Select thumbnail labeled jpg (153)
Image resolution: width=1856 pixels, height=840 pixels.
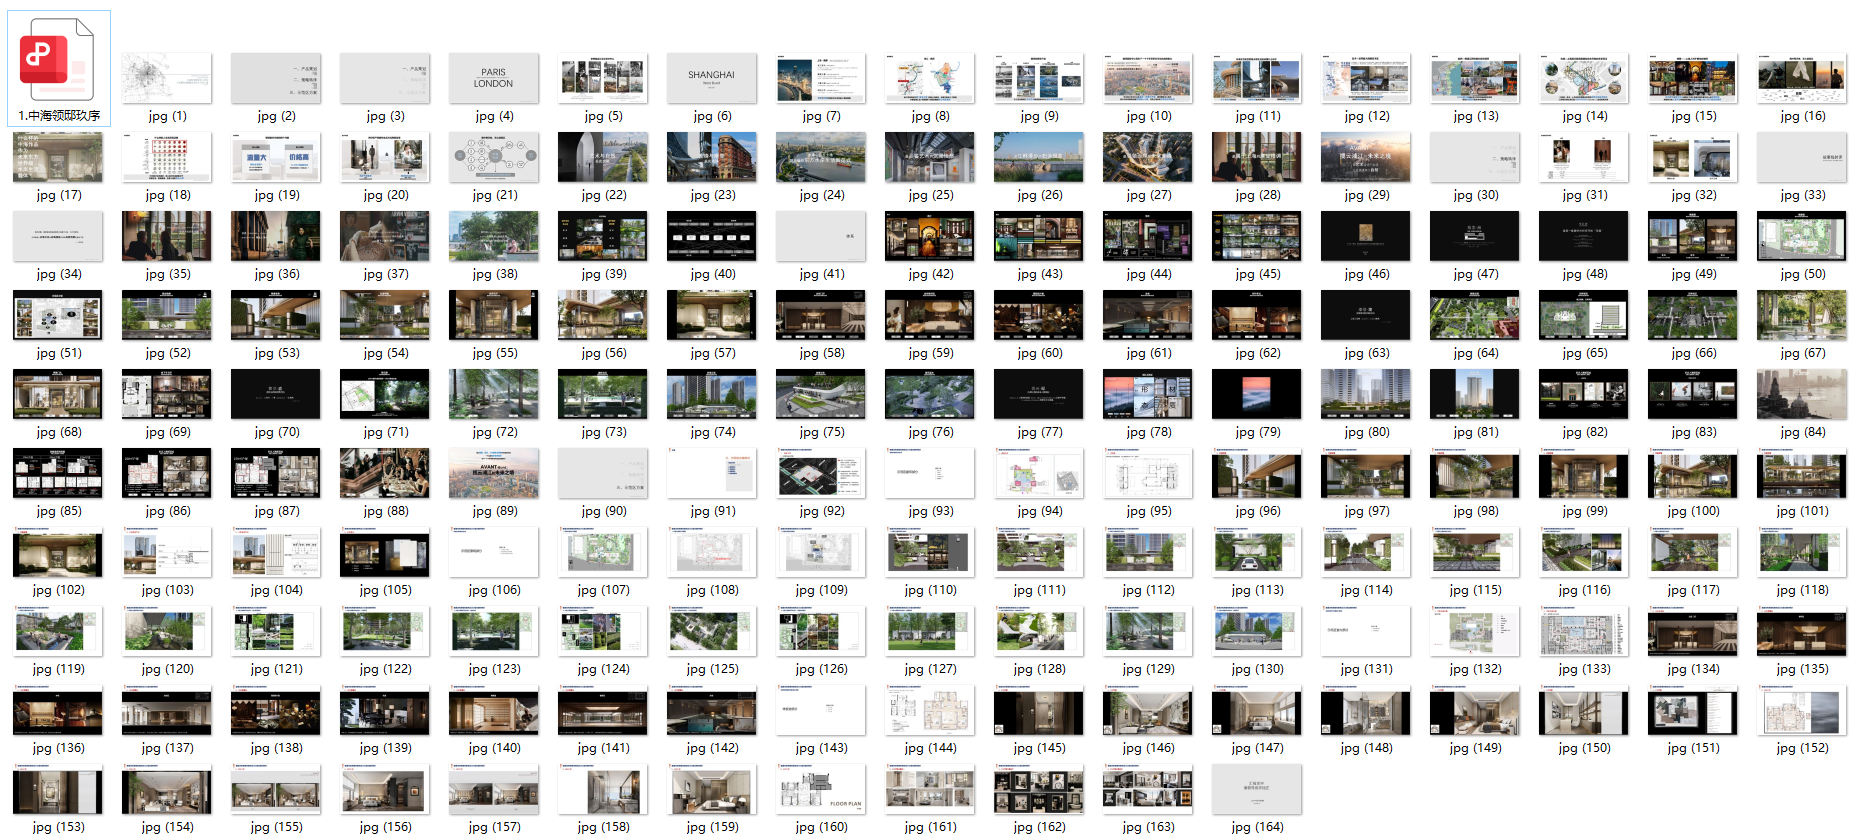[x=57, y=790]
